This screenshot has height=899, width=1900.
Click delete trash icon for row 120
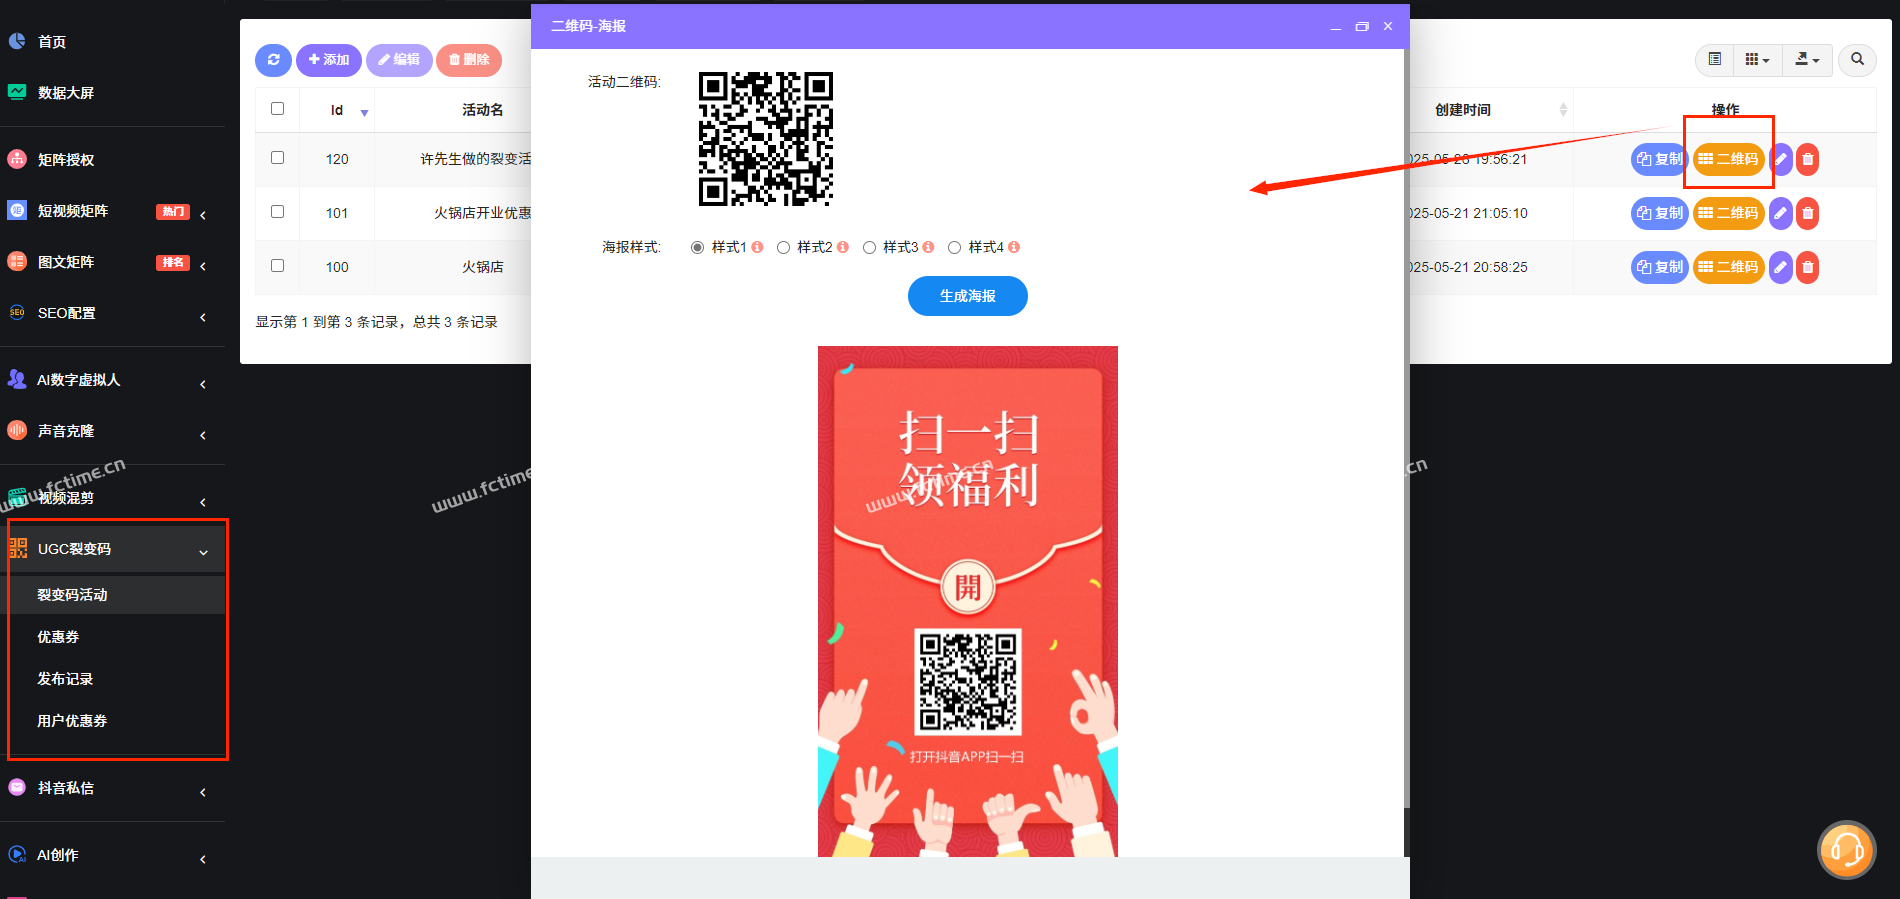tap(1807, 159)
